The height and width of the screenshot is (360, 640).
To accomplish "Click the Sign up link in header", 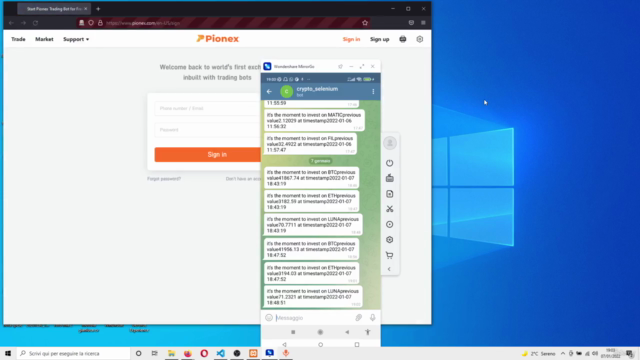I will tap(380, 39).
